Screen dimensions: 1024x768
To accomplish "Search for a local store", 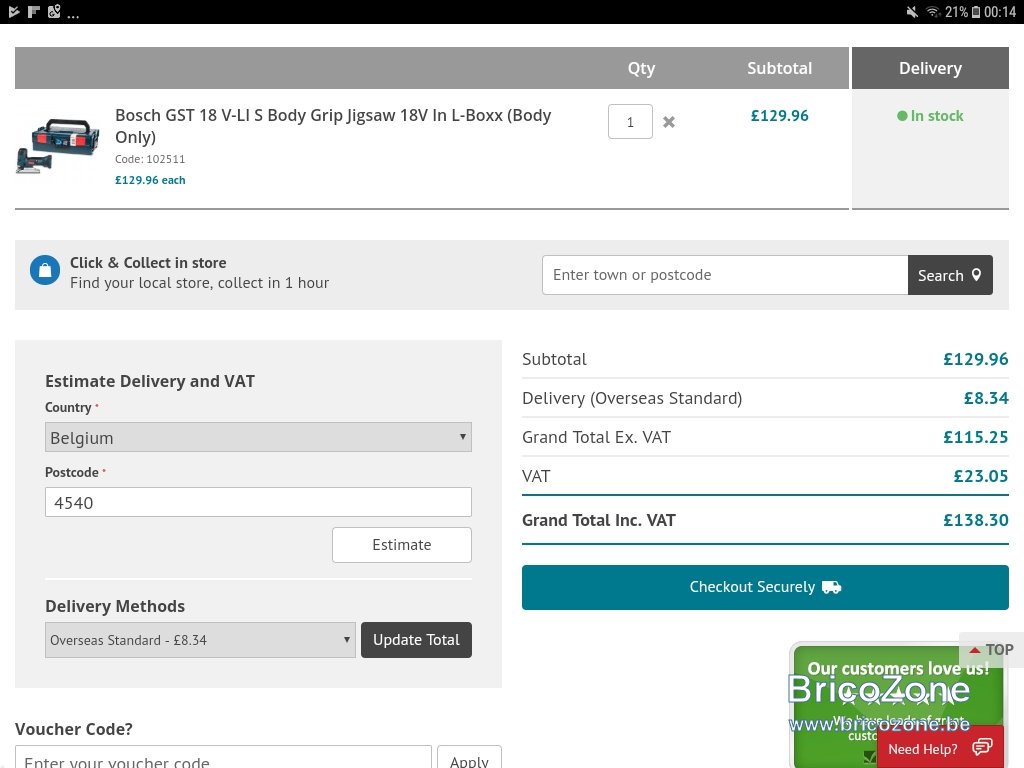I will coord(950,275).
